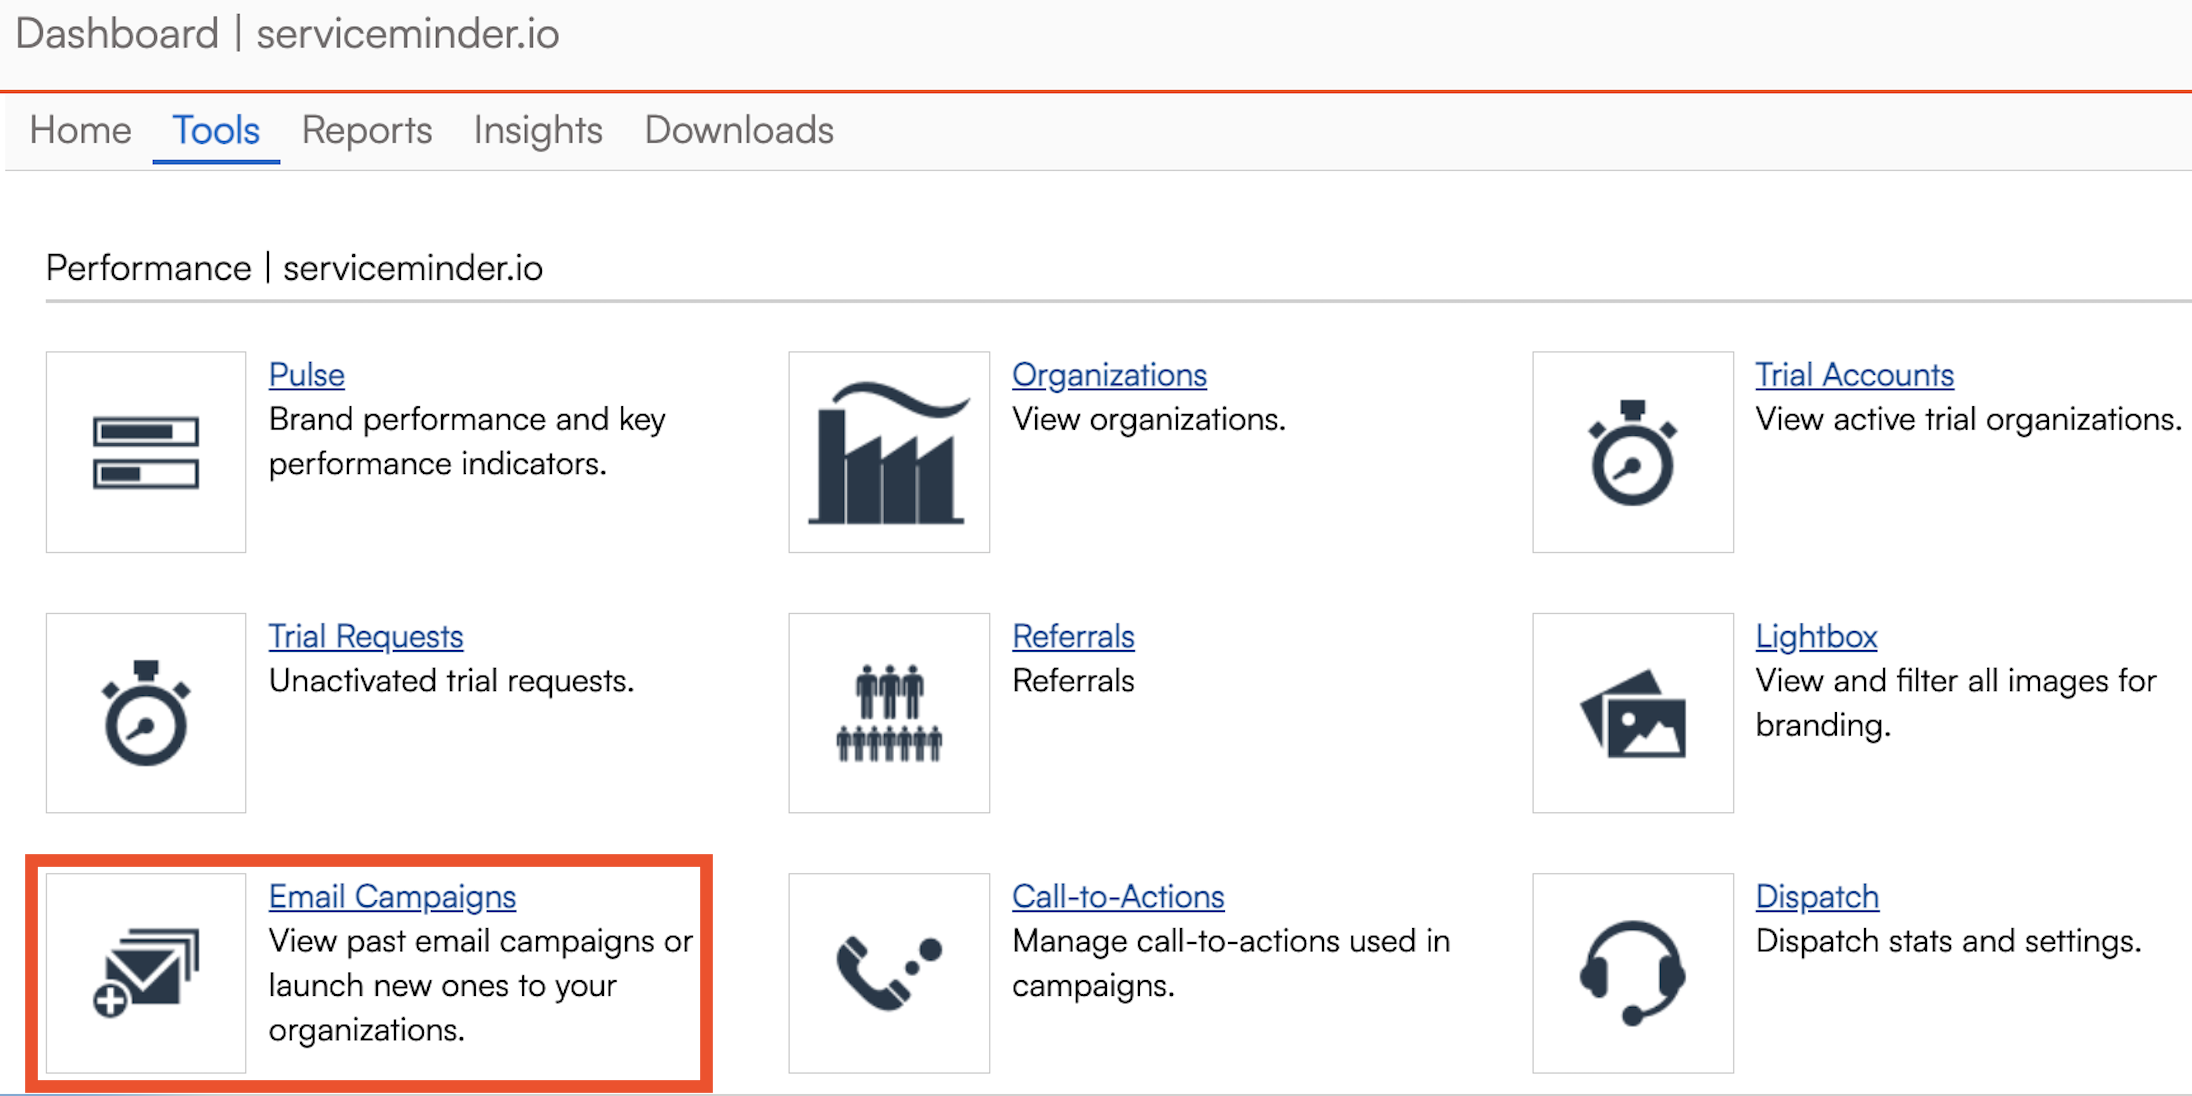The width and height of the screenshot is (2192, 1096).
Task: Click the Dispatch headset icon
Action: 1632,973
